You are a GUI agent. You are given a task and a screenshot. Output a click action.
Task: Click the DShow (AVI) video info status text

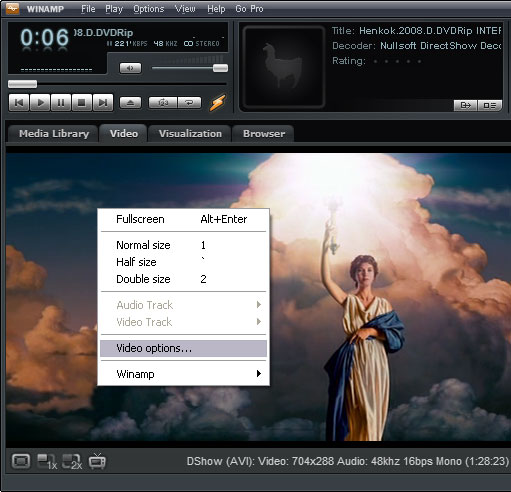coord(348,461)
